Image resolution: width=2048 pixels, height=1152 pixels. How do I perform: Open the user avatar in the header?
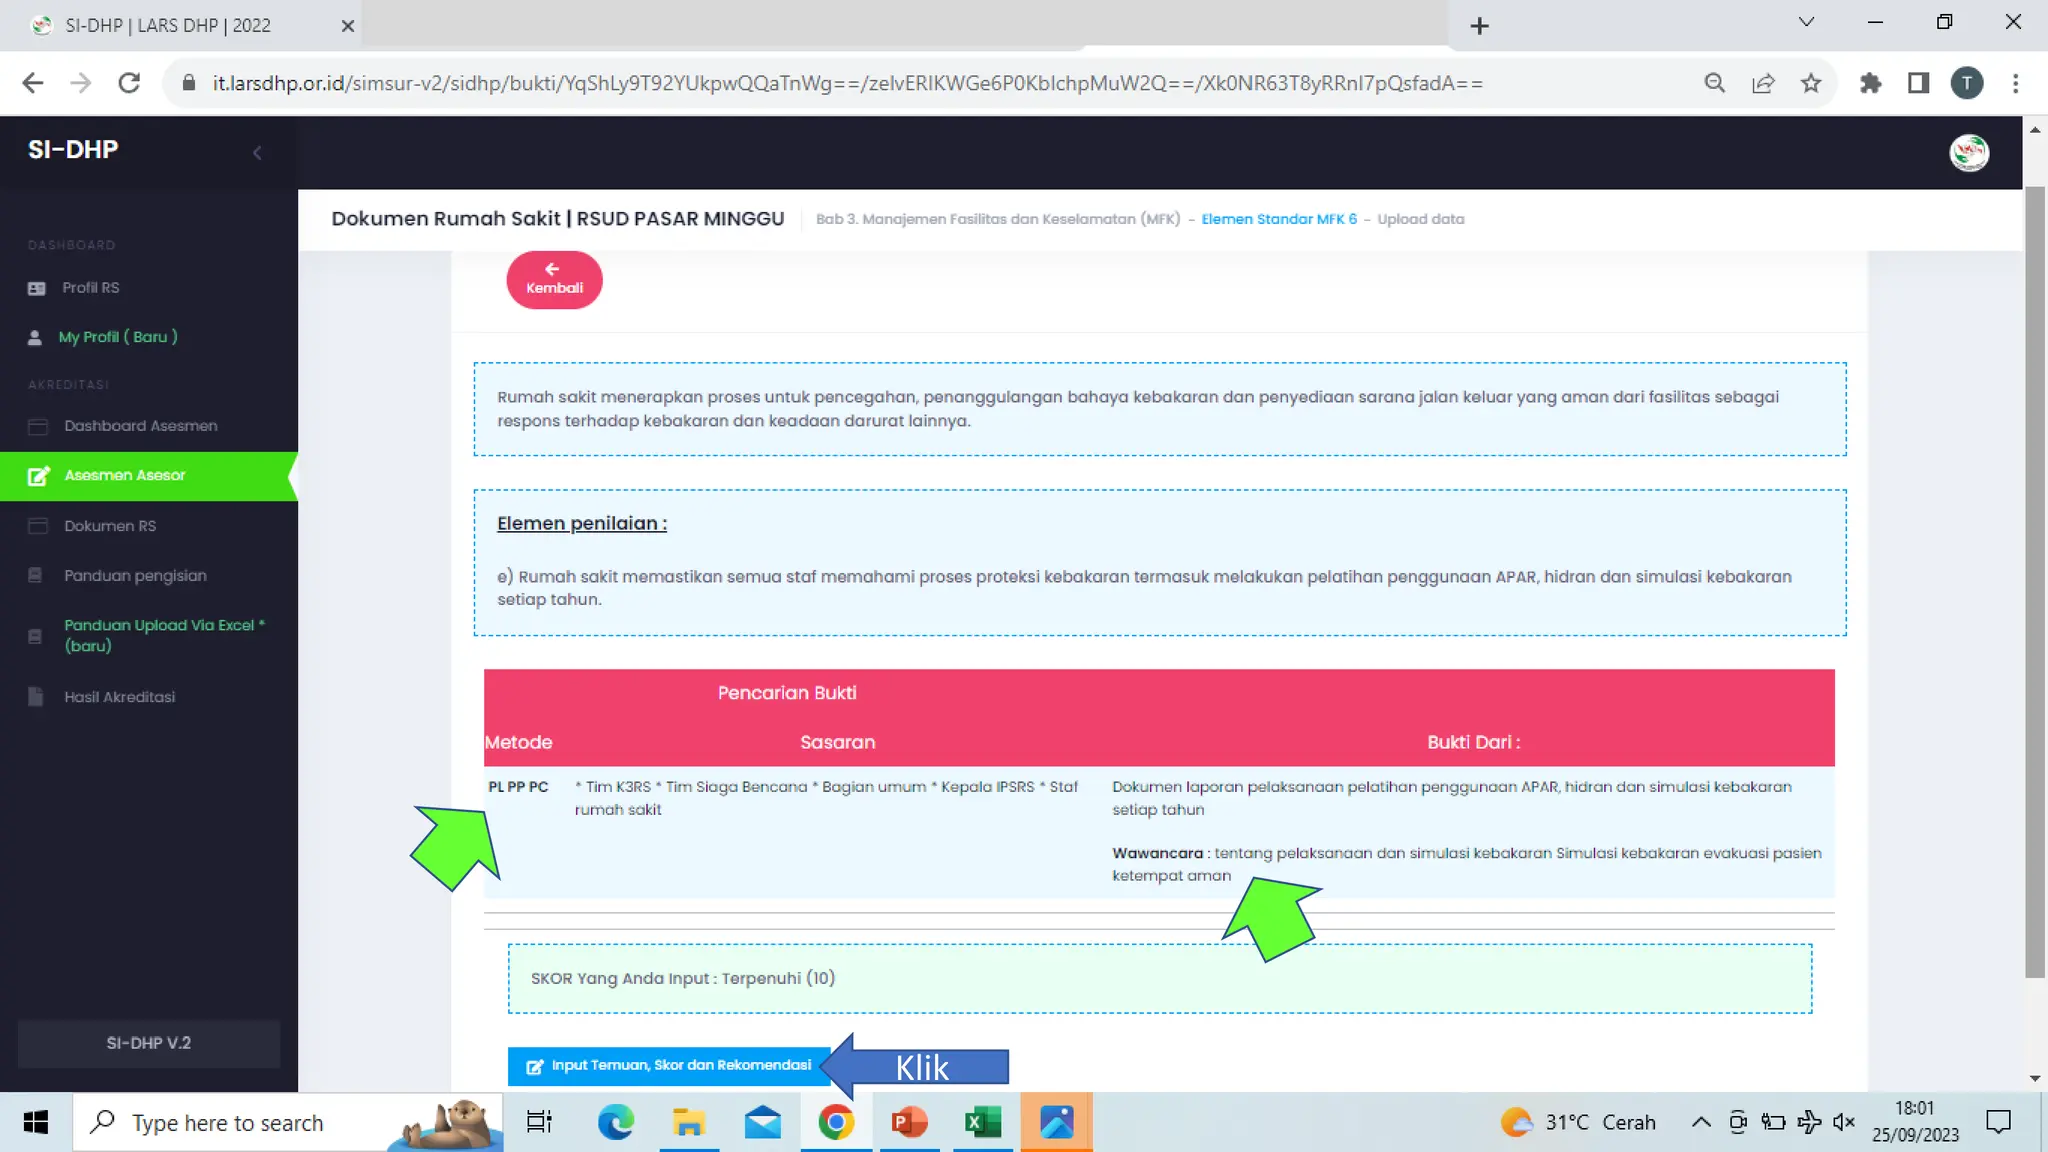click(x=1968, y=153)
